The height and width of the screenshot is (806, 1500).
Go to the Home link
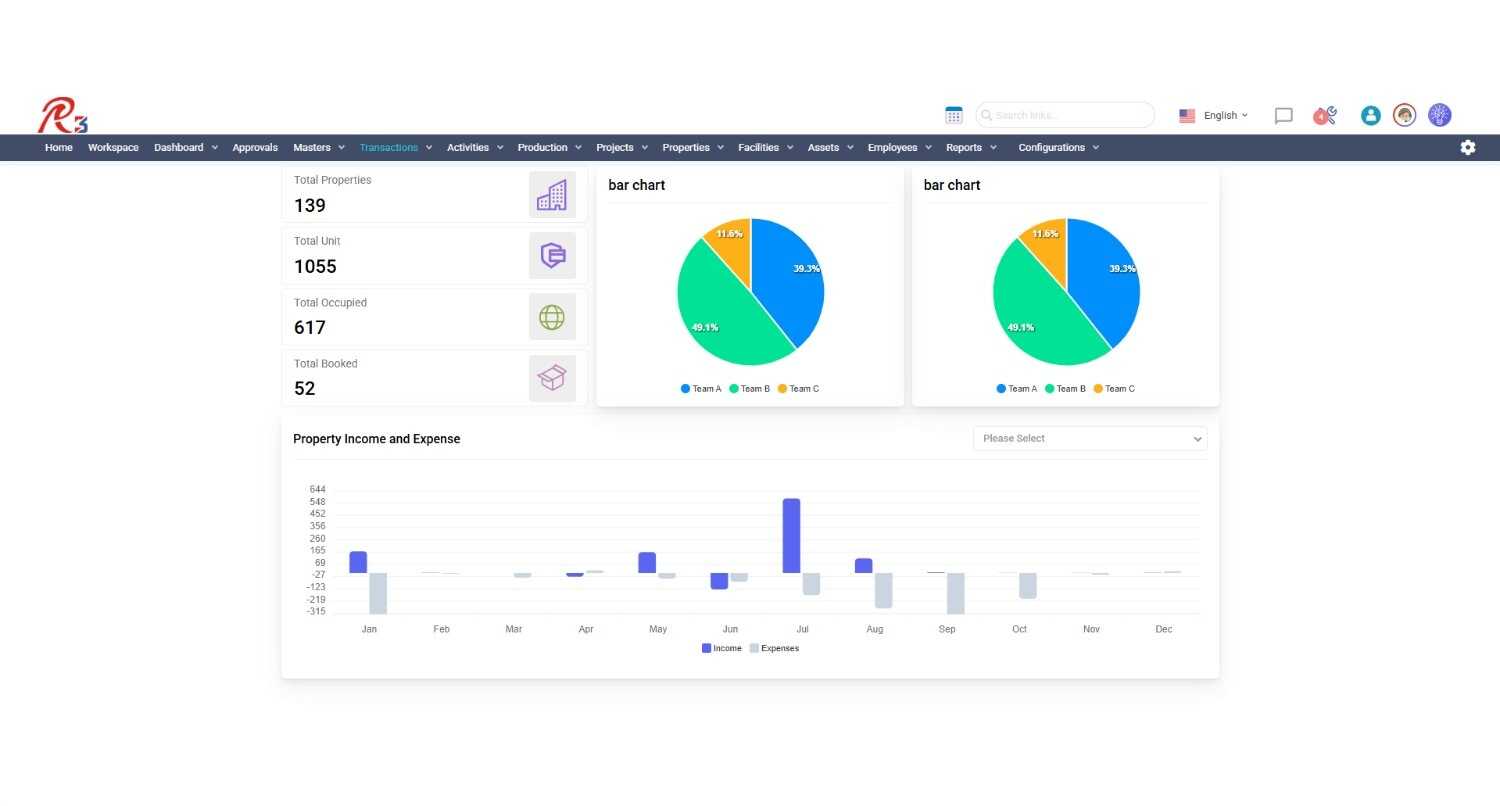(x=59, y=147)
